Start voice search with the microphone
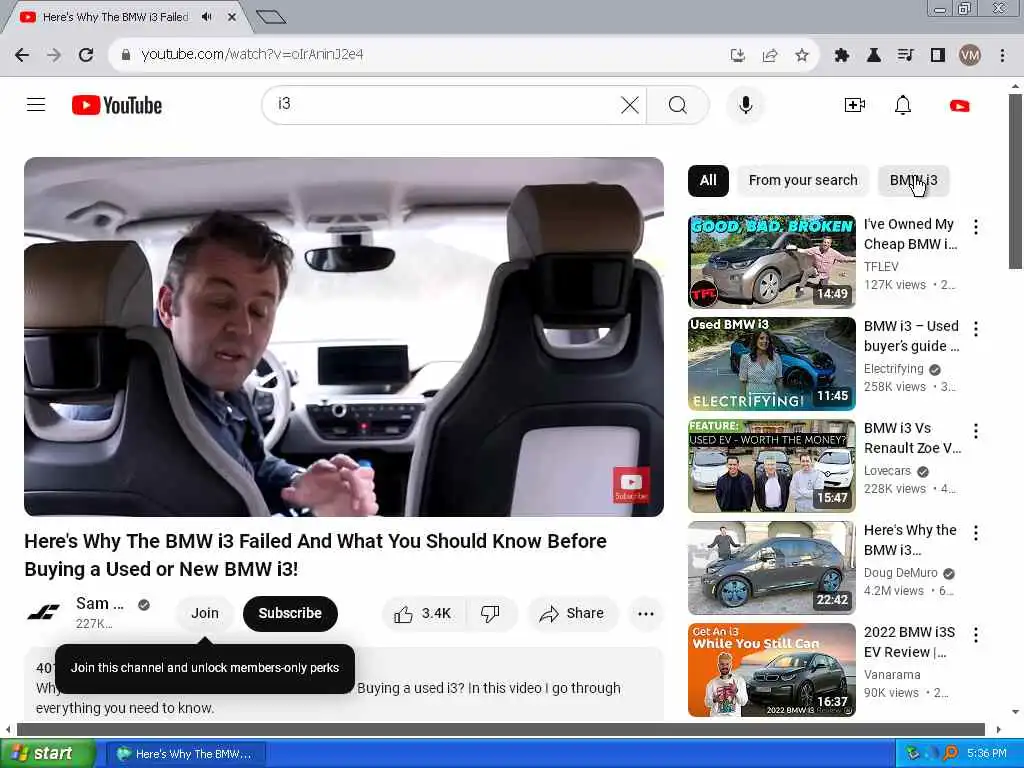Image resolution: width=1024 pixels, height=768 pixels. 745,104
